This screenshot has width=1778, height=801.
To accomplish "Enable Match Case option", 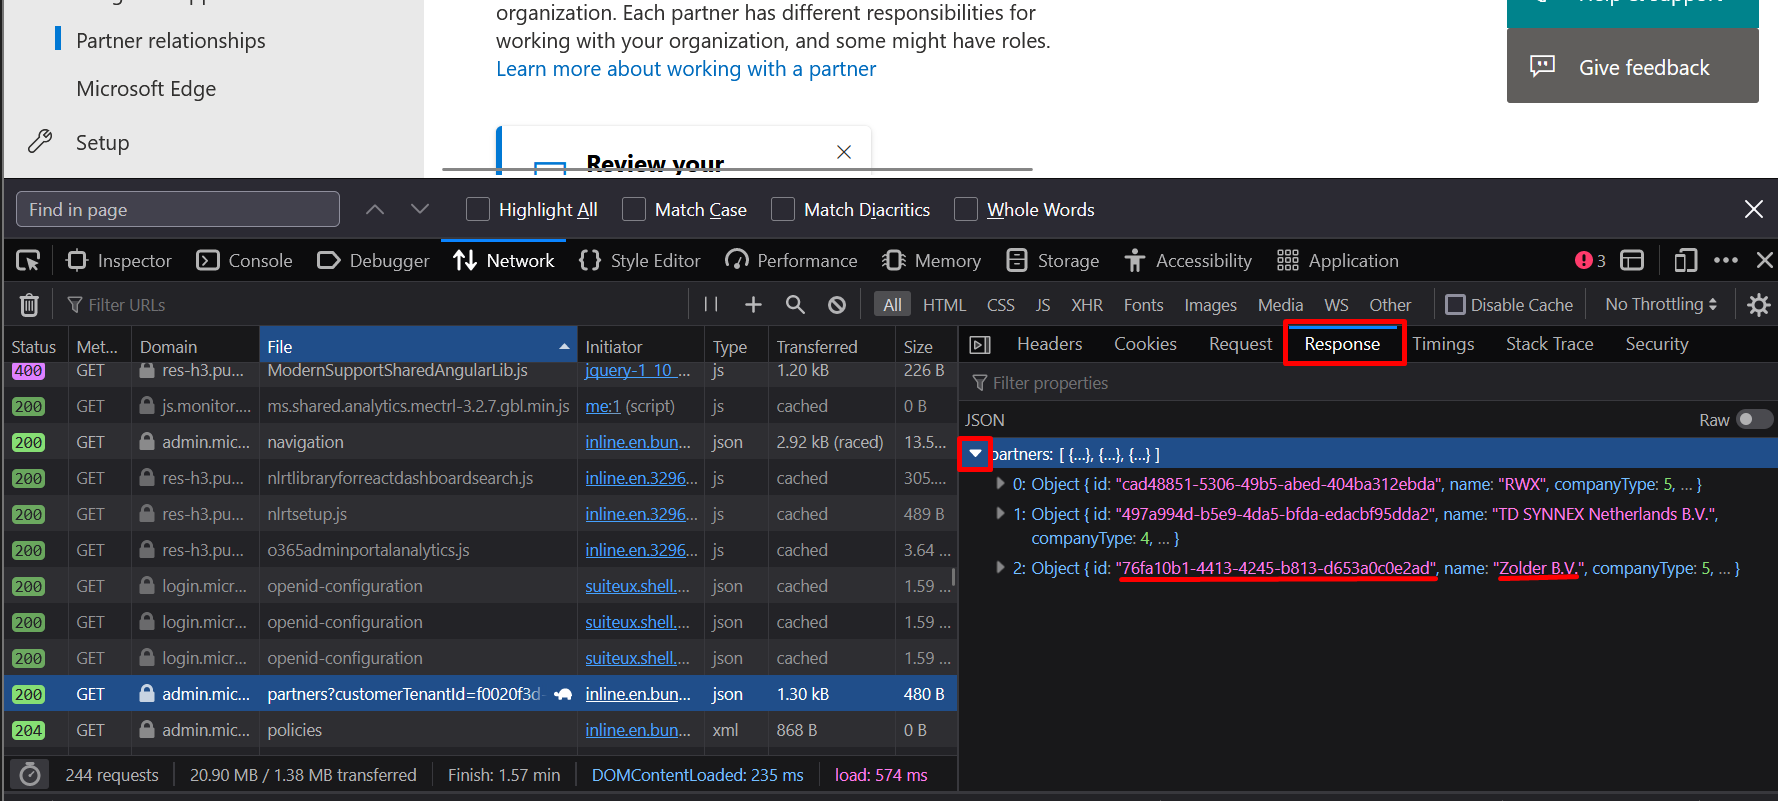I will [634, 209].
